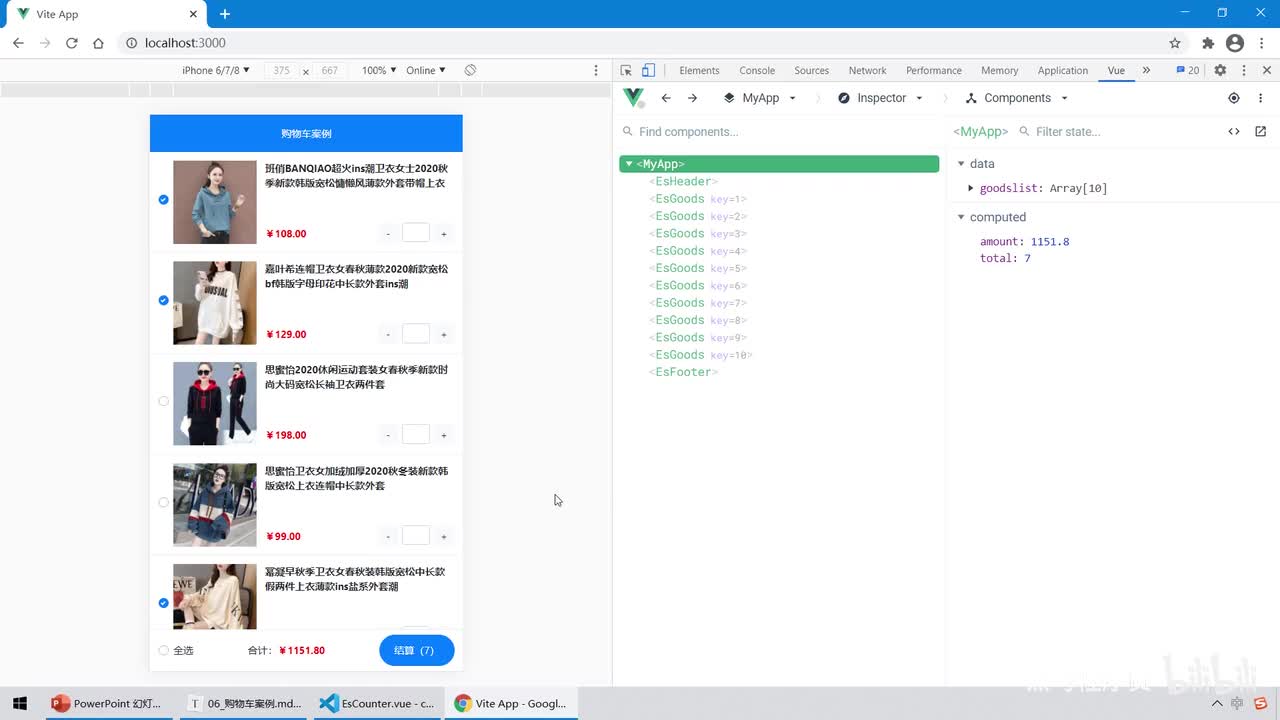Select component in page target icon
Viewport: 1280px width, 720px height.
pyautogui.click(x=1234, y=98)
